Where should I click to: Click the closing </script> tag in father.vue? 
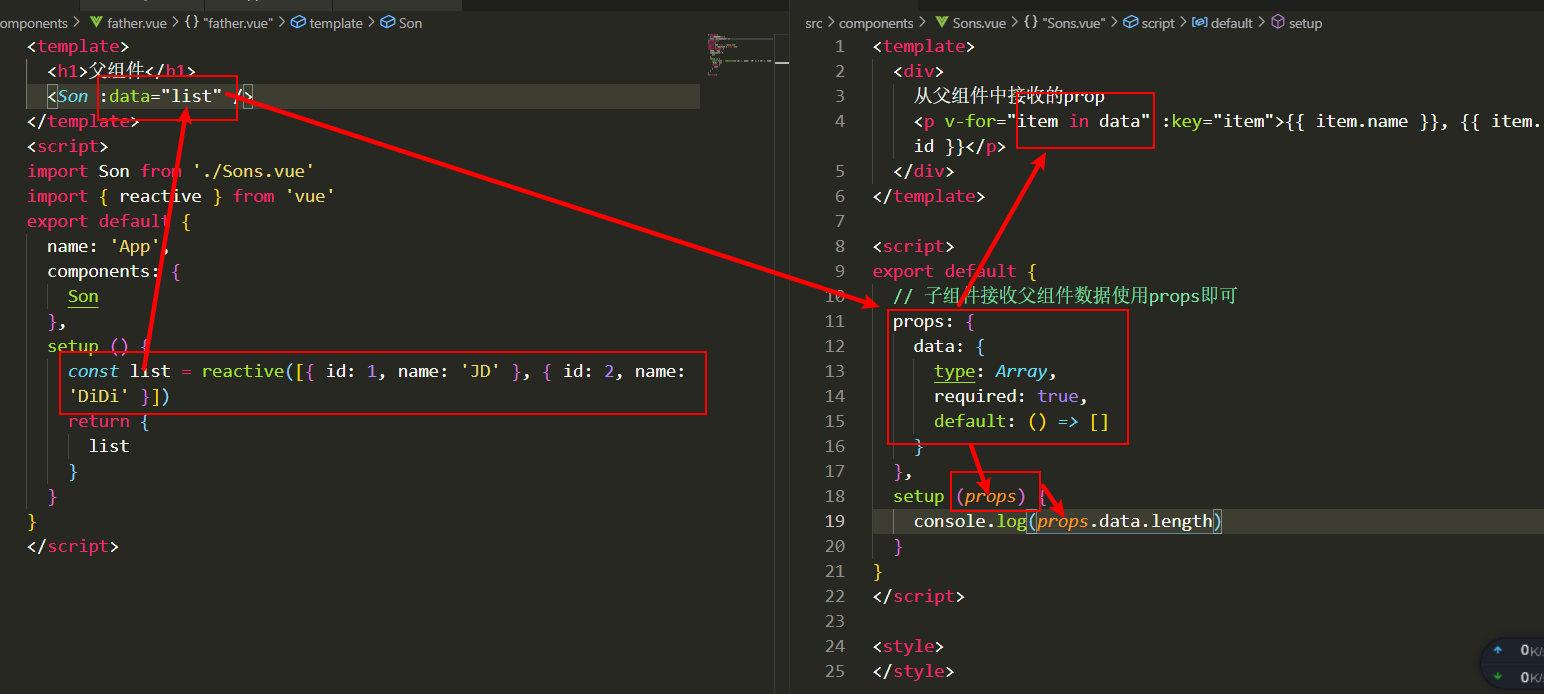click(73, 546)
